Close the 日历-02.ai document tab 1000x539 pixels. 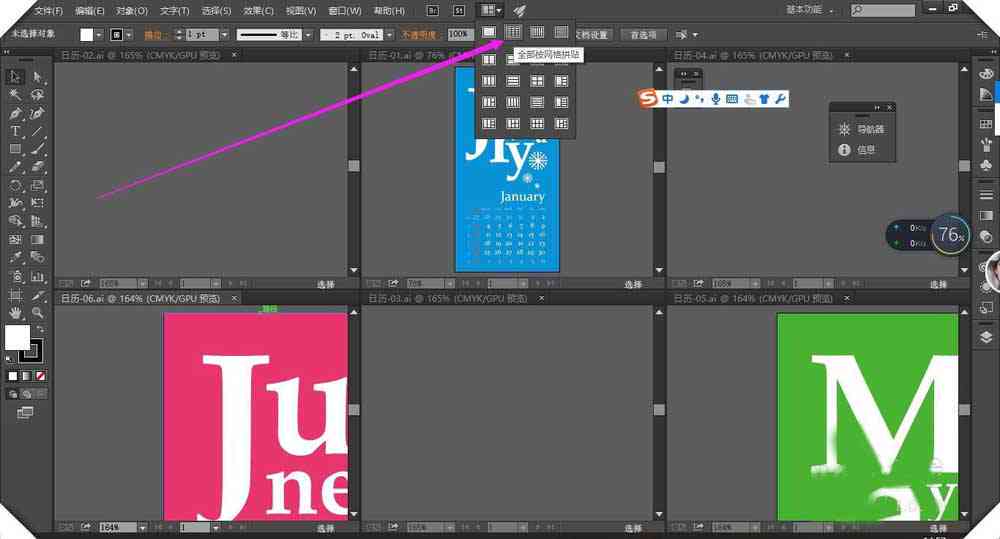click(234, 55)
